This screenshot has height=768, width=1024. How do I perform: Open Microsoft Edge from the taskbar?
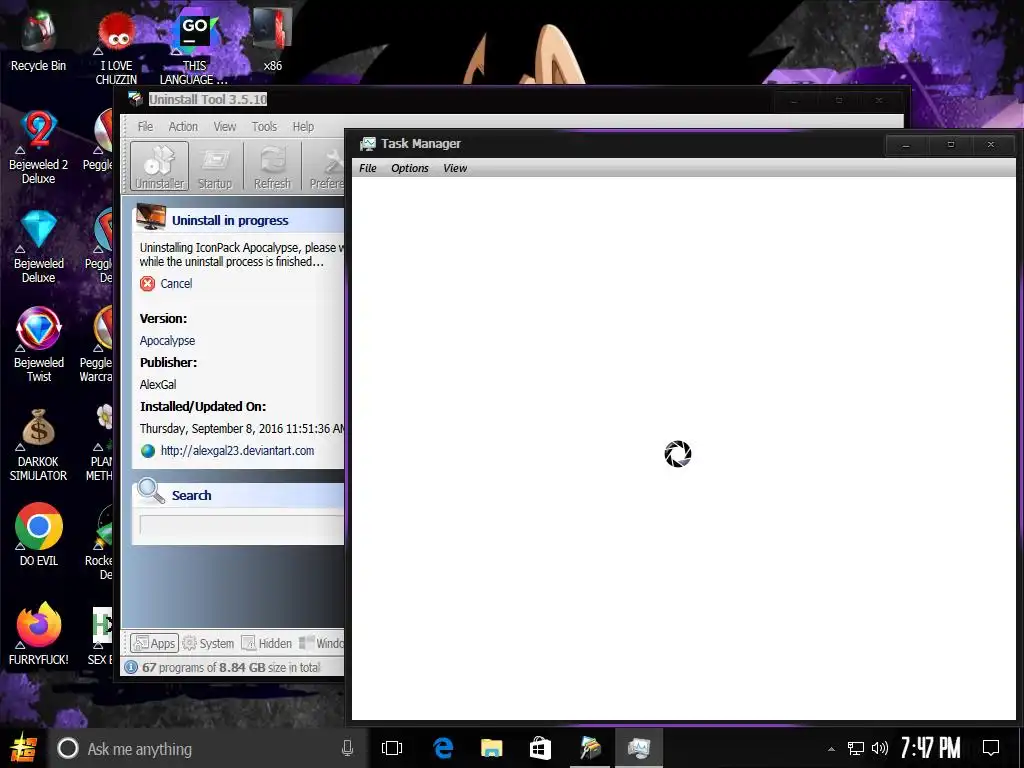[443, 748]
